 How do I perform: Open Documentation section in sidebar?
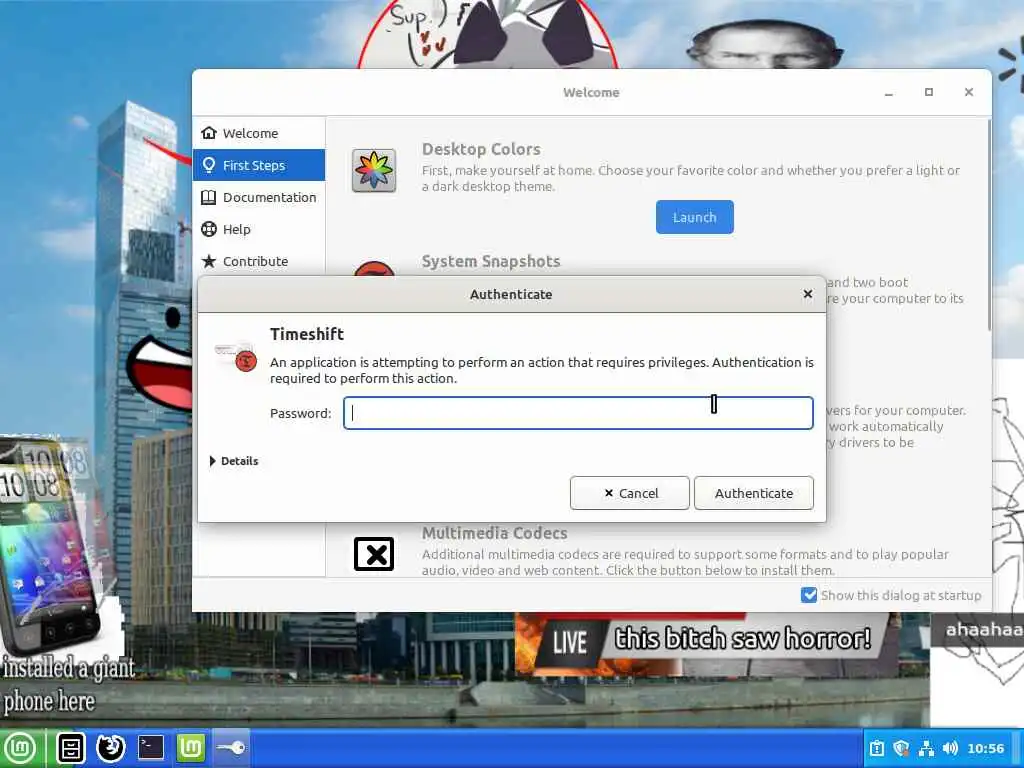click(x=259, y=197)
